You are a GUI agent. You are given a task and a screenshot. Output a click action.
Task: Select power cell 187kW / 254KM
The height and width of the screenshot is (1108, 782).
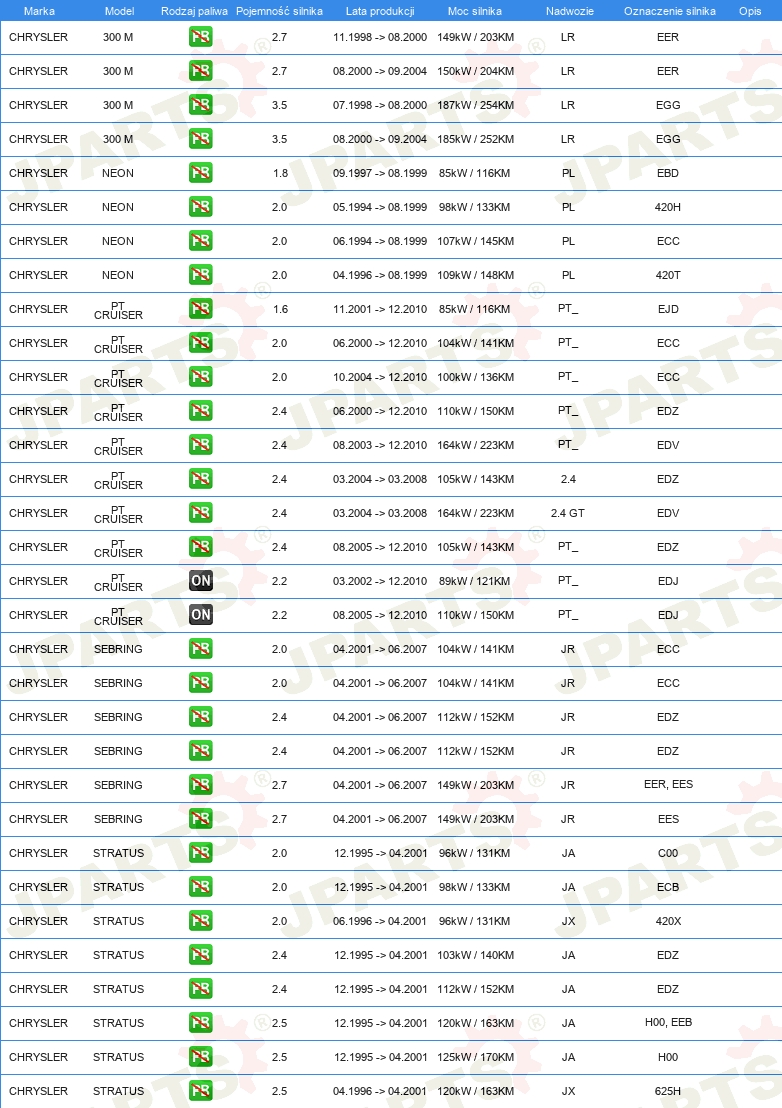click(x=475, y=105)
